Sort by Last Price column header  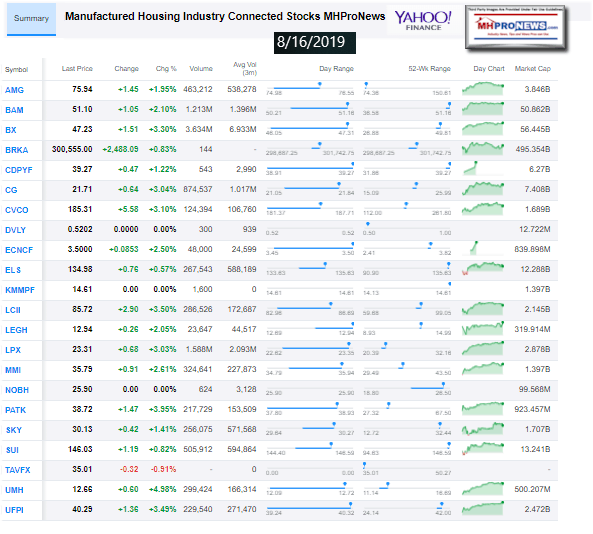77,68
